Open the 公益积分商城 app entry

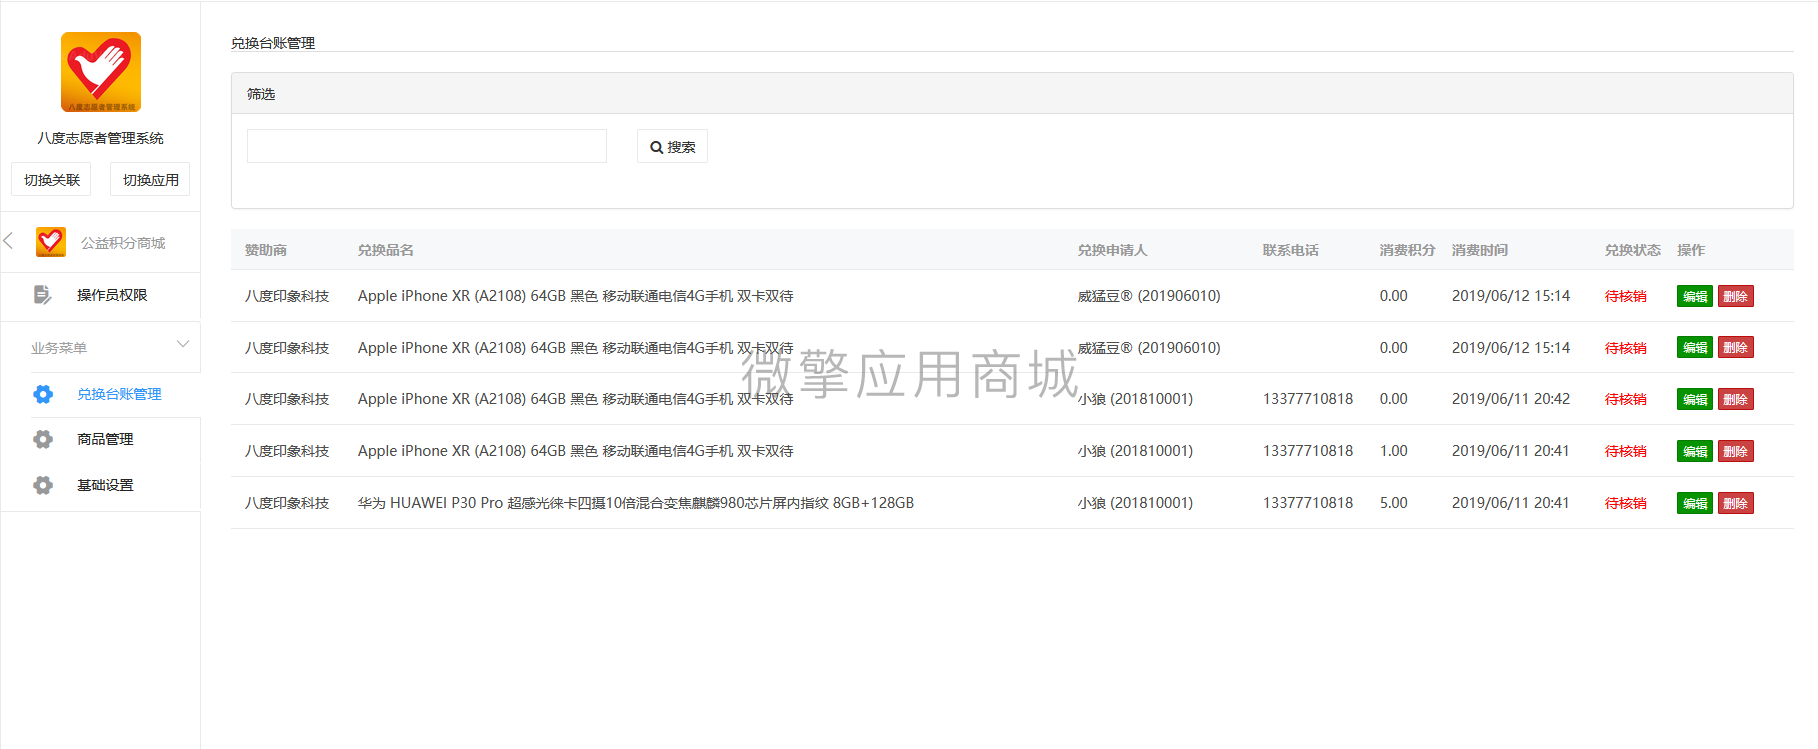click(123, 243)
